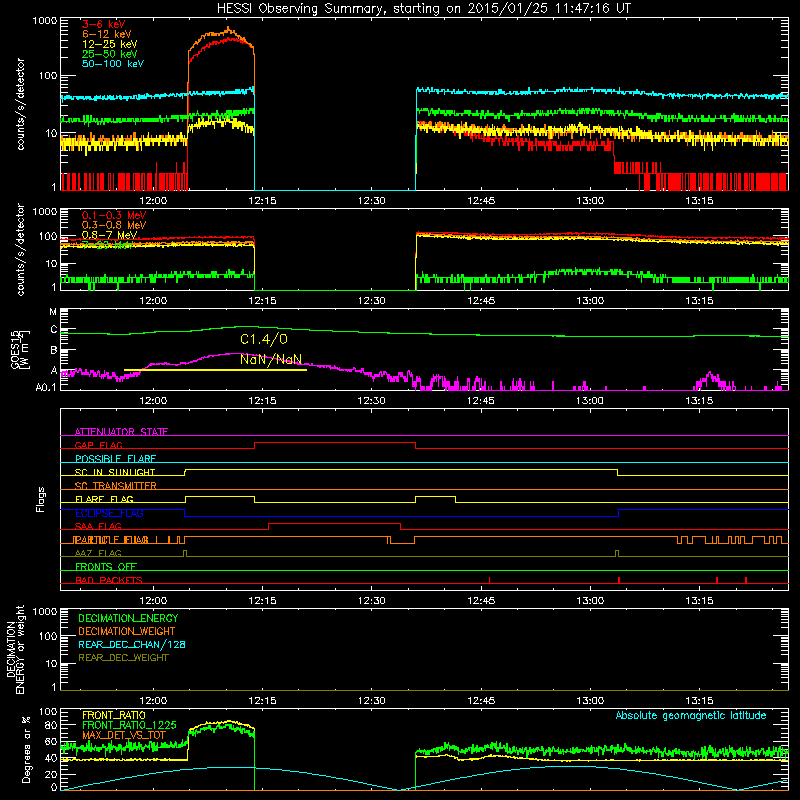Select the GAP_FLAG label
This screenshot has width=800, height=800.
(98, 445)
